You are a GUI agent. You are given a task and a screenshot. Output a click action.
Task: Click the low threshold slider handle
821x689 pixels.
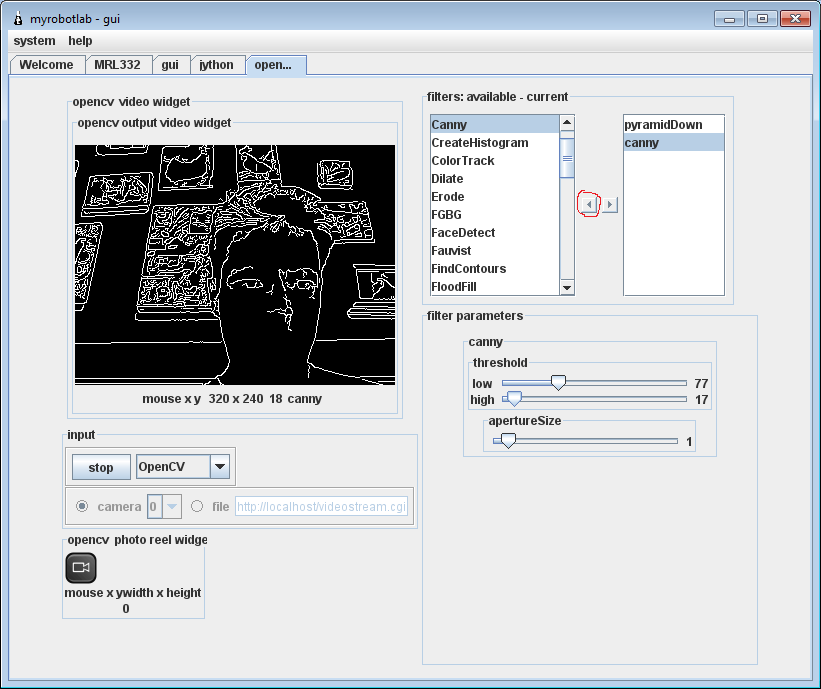(x=559, y=383)
